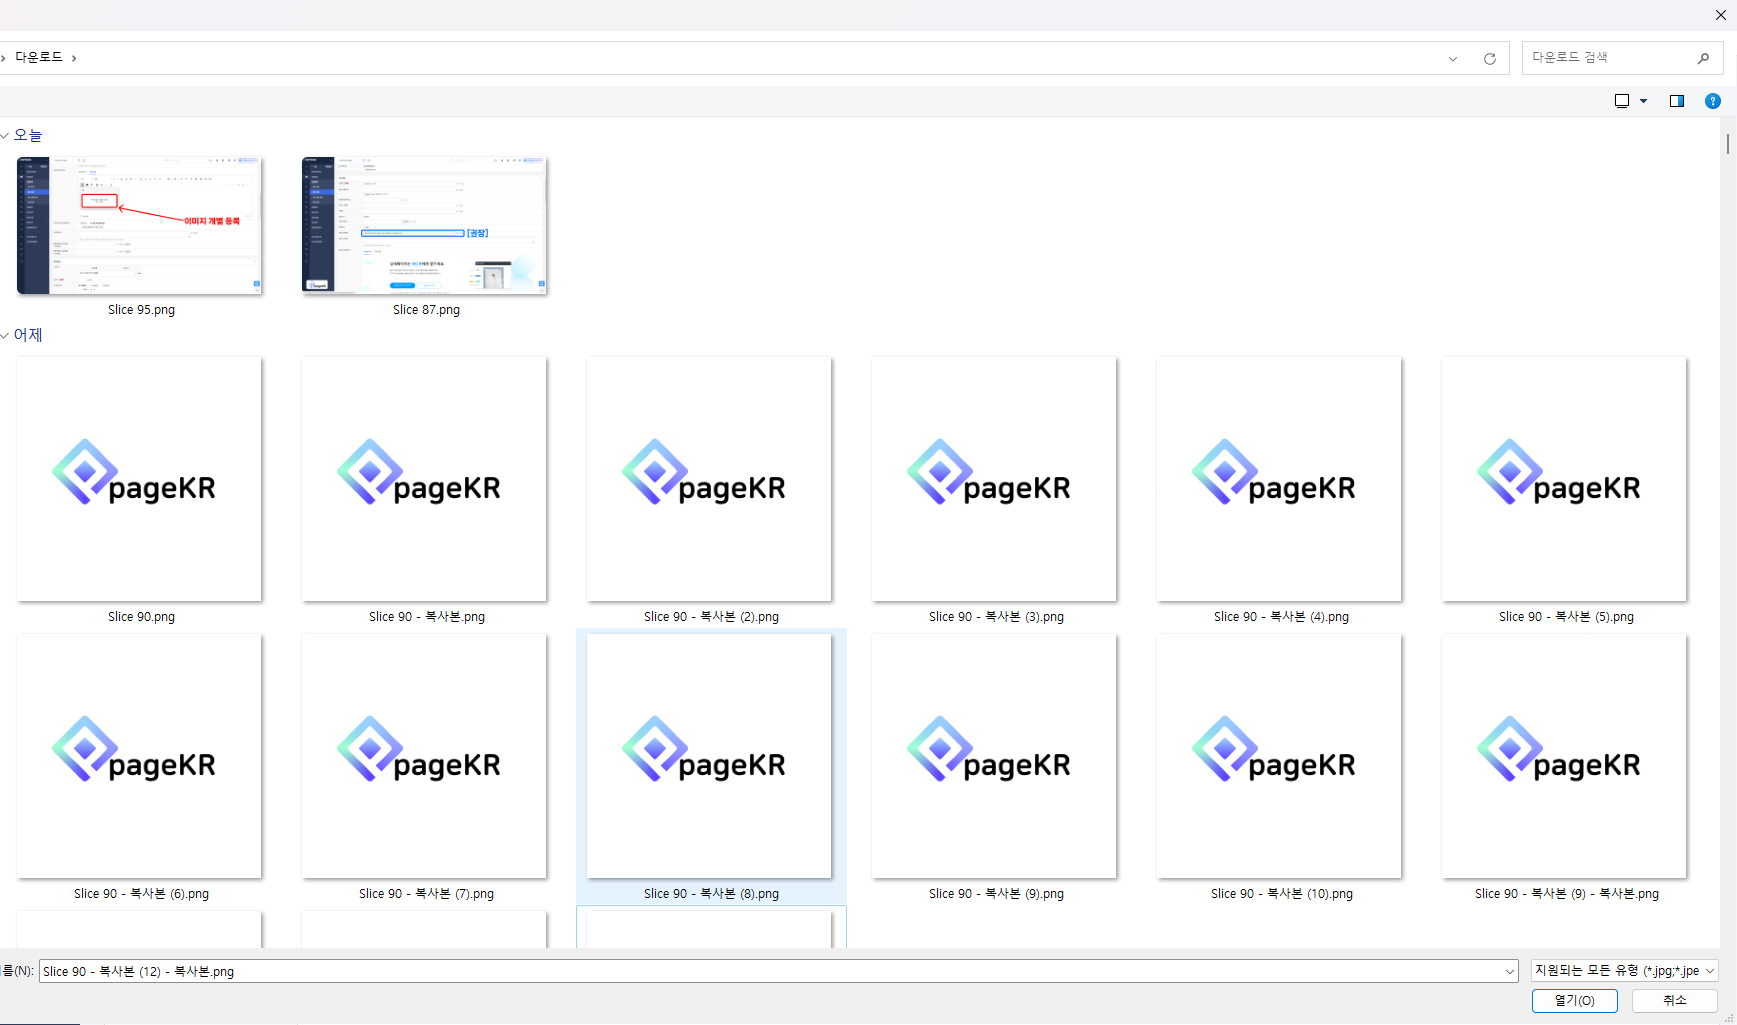This screenshot has height=1025, width=1737.
Task: Select Slice 90 - 복사본 (2).png thumbnail
Action: coord(710,479)
